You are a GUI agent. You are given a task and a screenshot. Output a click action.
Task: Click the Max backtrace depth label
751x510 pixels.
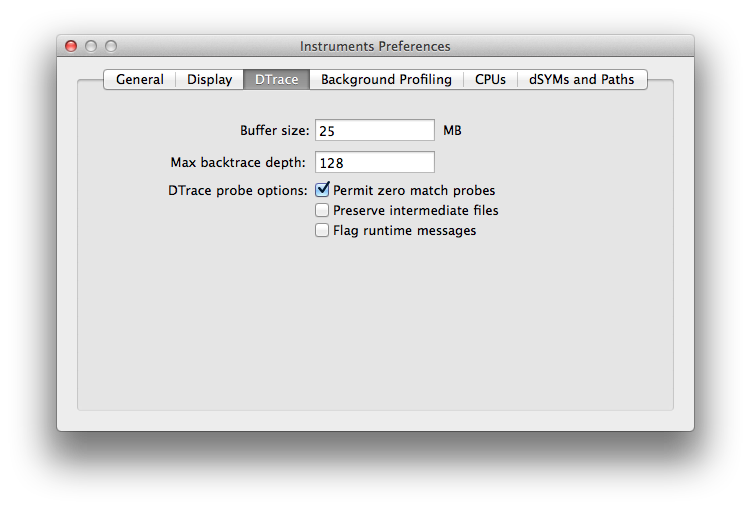[238, 162]
